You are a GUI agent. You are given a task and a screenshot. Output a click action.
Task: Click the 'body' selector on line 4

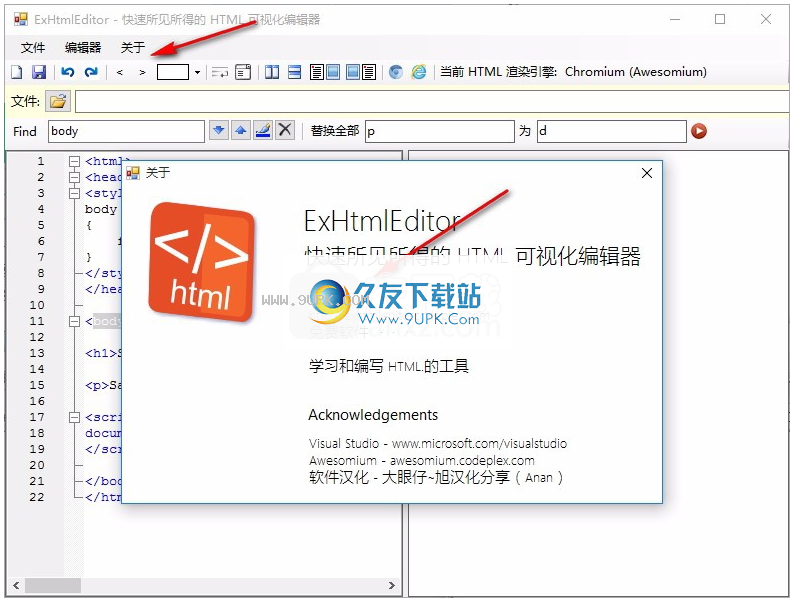click(101, 209)
